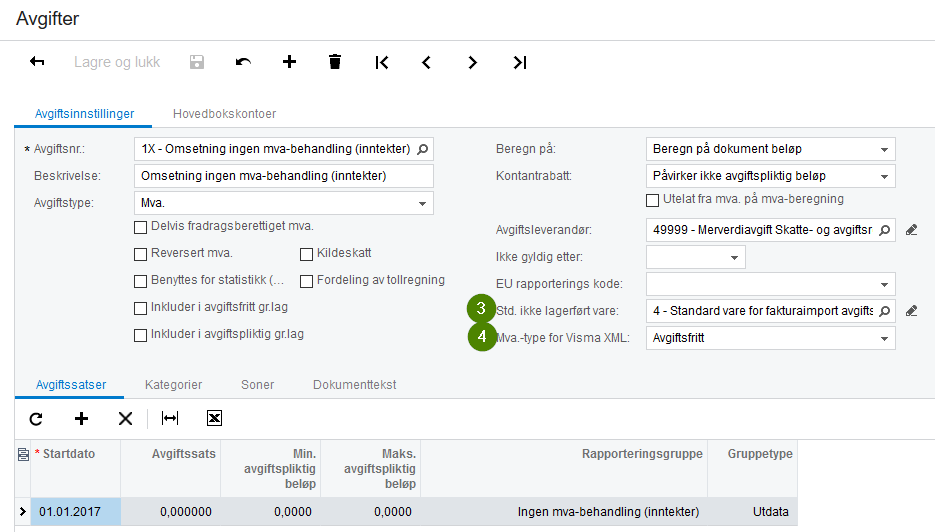Open the Ikke gyldig etter date dropdown
Viewport: 935px width, 532px height.
coord(735,258)
